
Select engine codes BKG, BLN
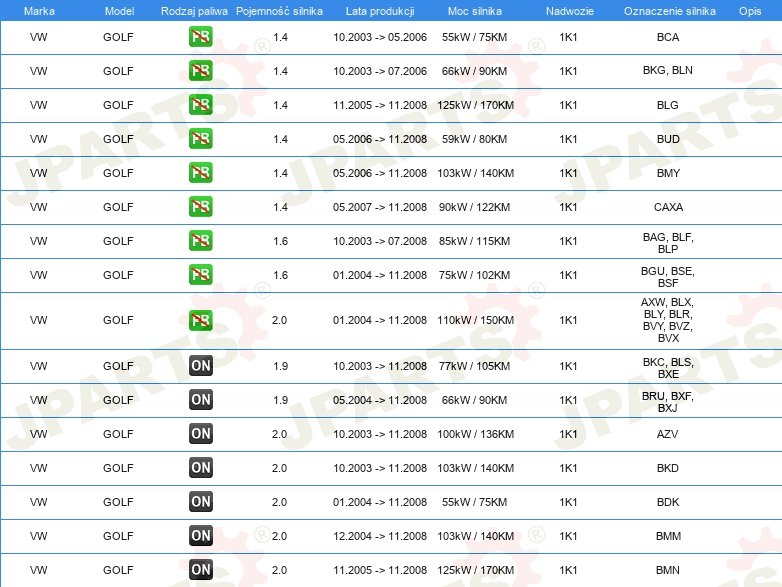coord(668,70)
